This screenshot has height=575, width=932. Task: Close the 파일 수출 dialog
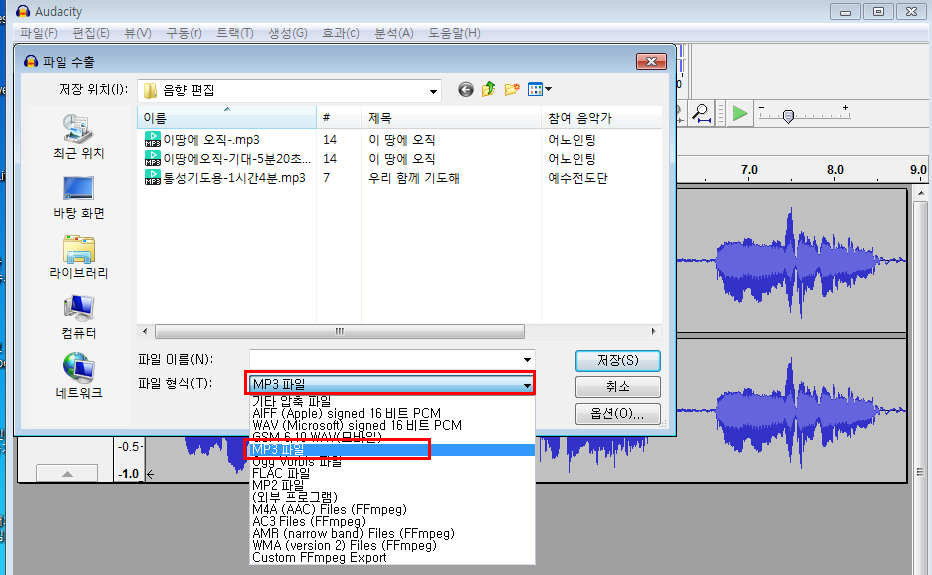[x=651, y=61]
